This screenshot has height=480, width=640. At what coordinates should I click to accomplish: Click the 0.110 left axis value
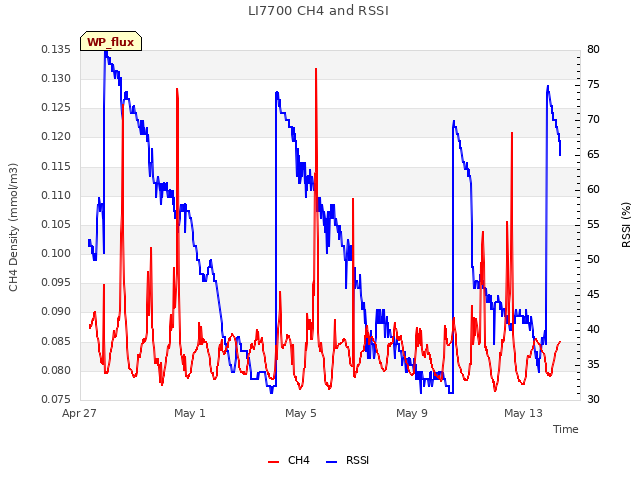tap(56, 195)
